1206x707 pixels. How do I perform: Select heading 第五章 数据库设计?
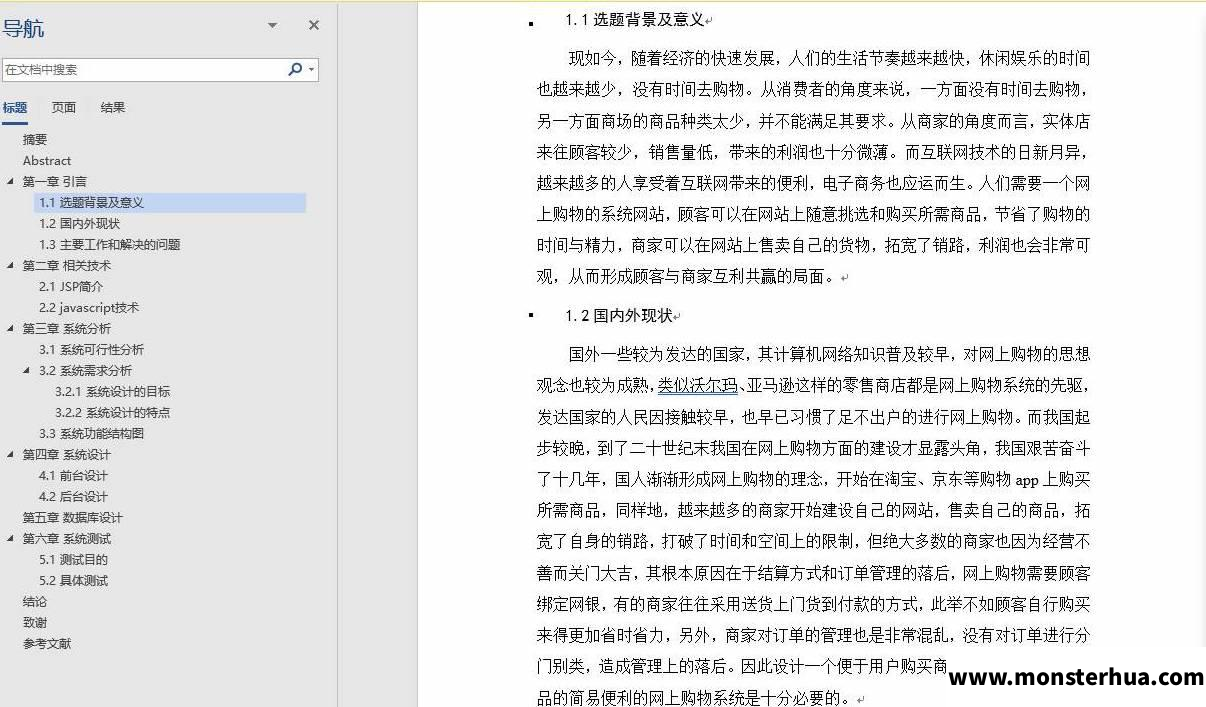73,518
